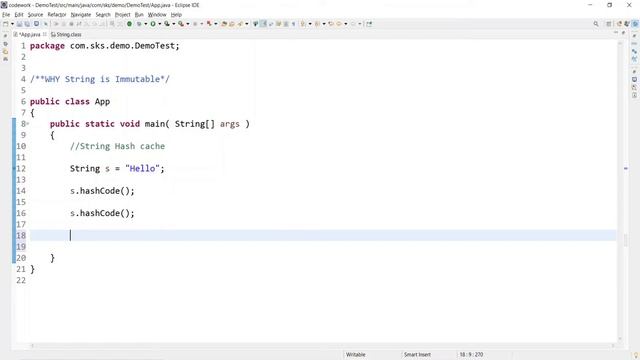Click the Writable status bar field
Screen dimensions: 640x360
coord(356,354)
